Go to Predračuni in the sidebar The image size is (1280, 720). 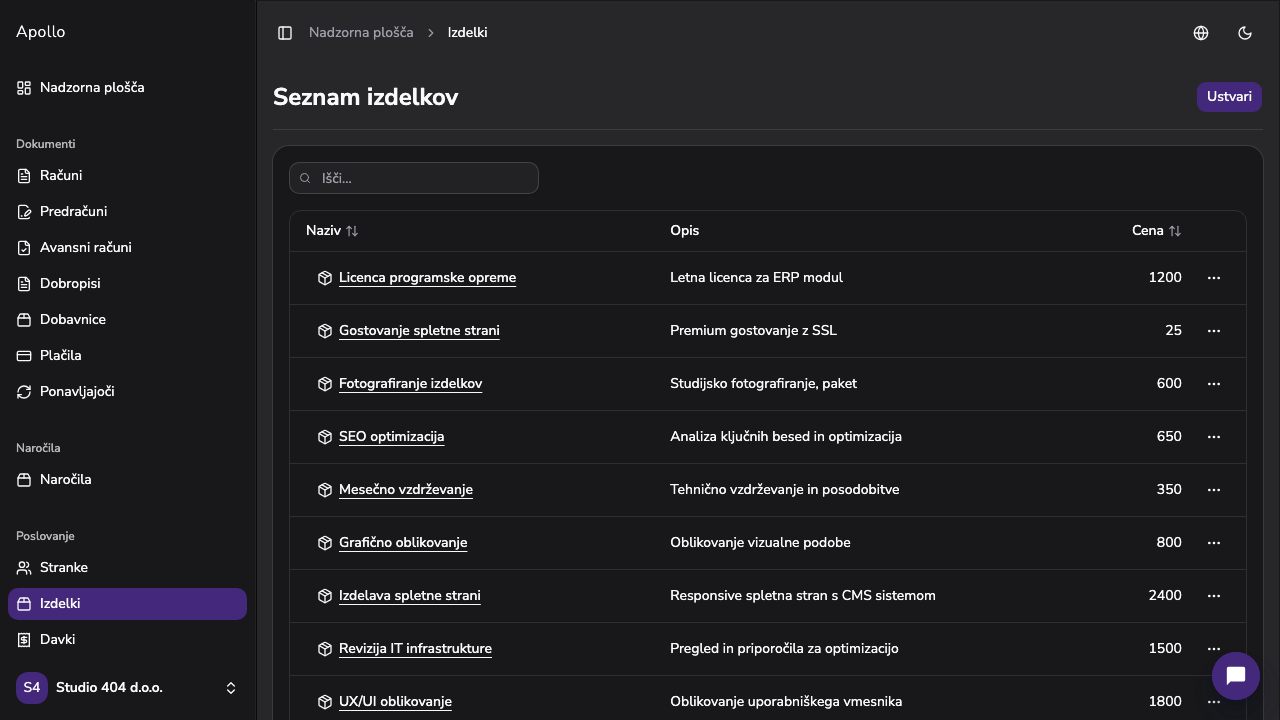tap(127, 212)
